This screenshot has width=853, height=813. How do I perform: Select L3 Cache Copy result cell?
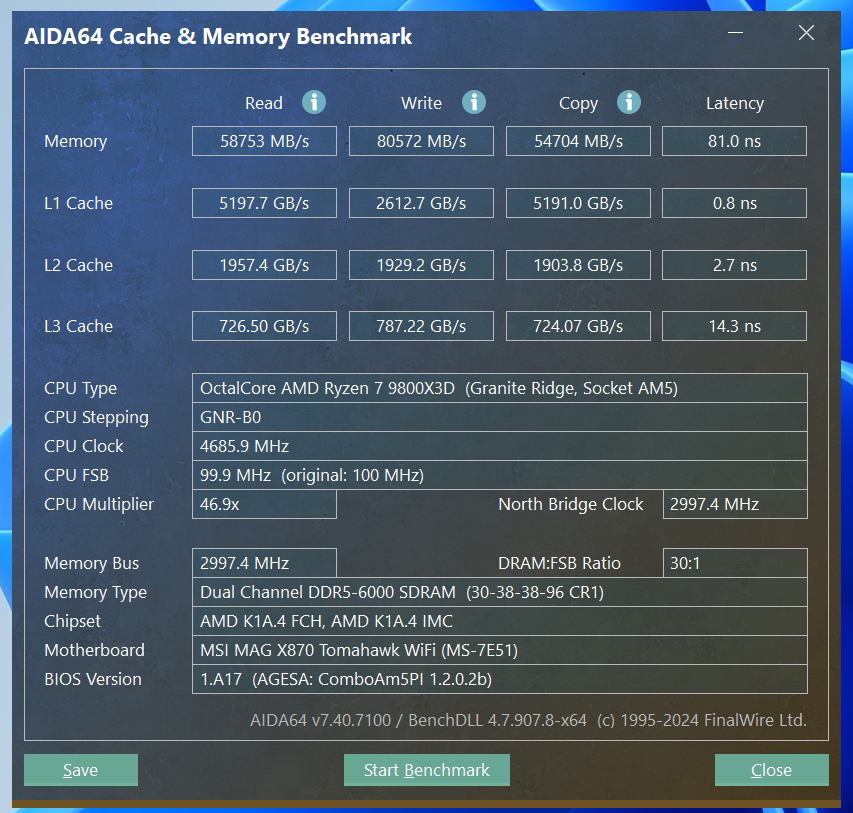tap(578, 326)
